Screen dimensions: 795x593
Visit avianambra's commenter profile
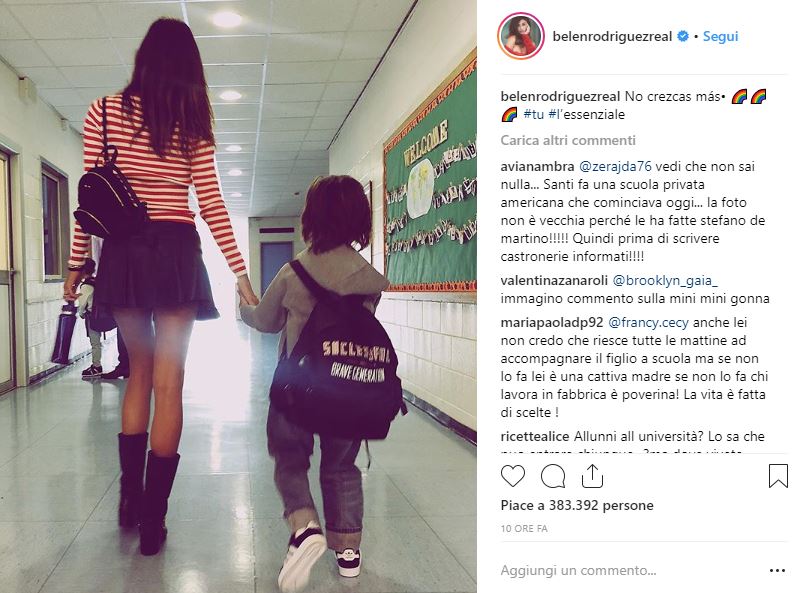tap(537, 167)
